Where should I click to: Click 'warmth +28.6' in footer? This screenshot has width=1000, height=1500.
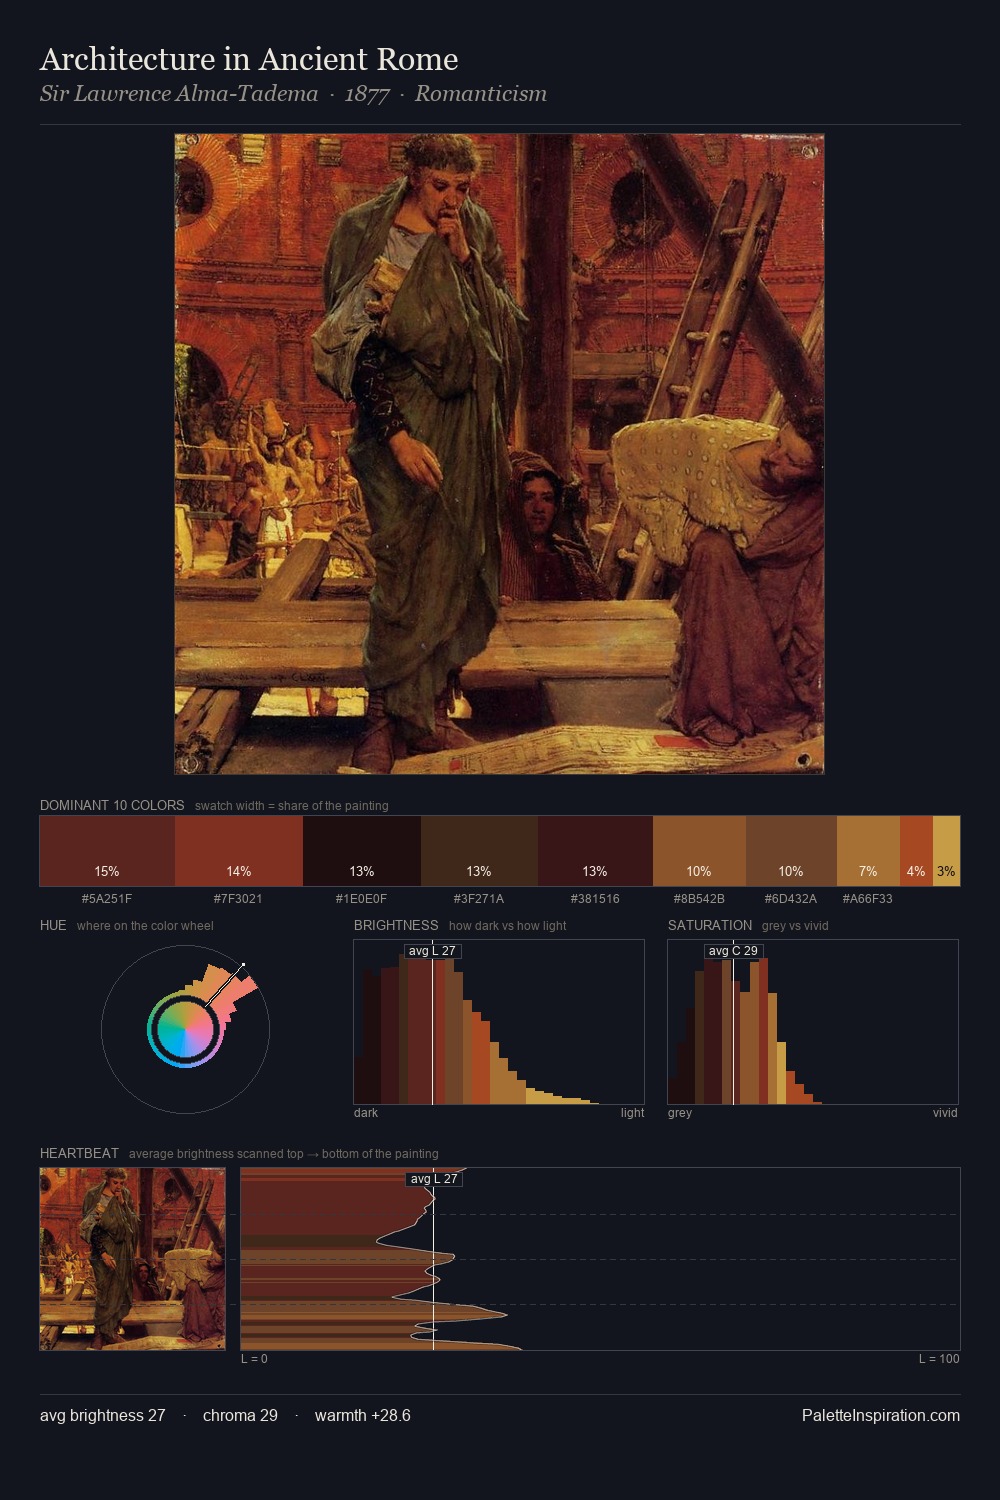[363, 1415]
